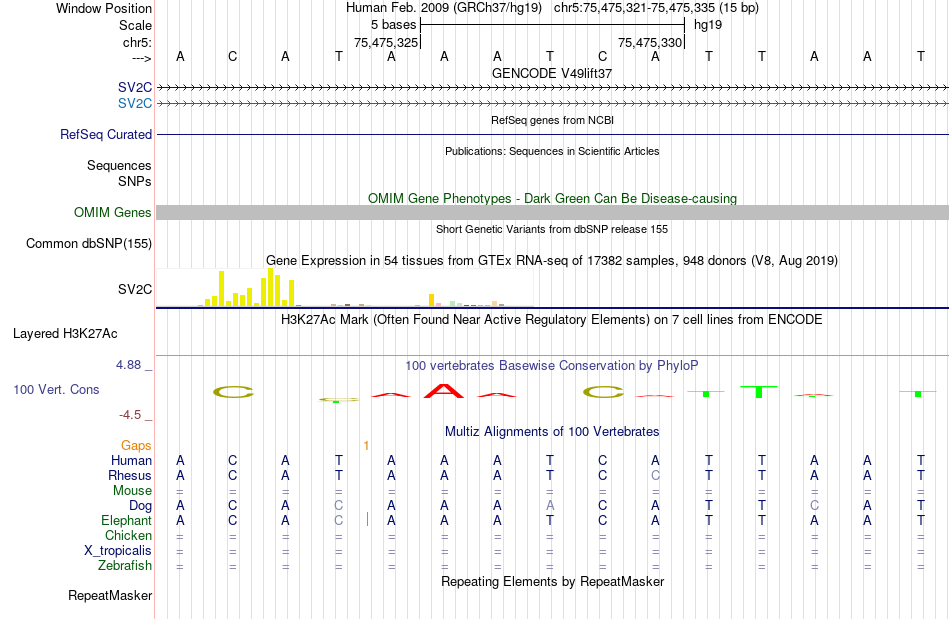Image resolution: width=950 pixels, height=619 pixels.
Task: Click Short Genetic Variants from dbSNP title
Action: 552,229
